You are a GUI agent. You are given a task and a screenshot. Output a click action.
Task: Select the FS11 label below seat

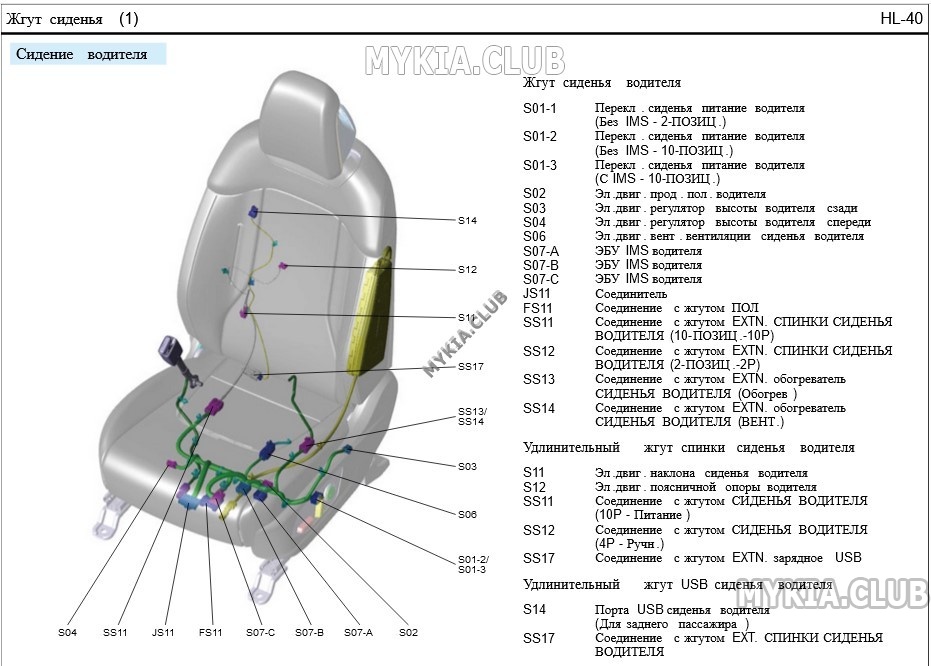tap(210, 633)
